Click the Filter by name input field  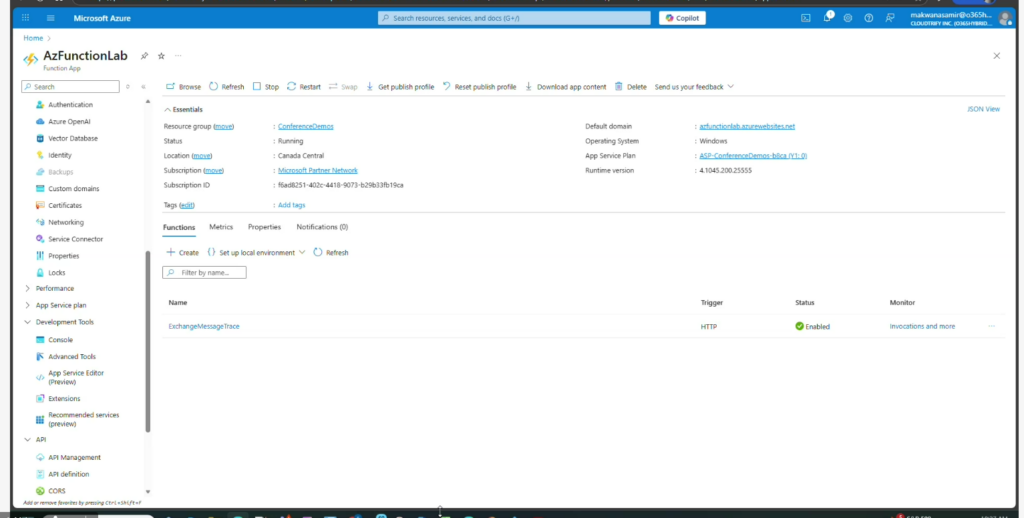click(210, 272)
